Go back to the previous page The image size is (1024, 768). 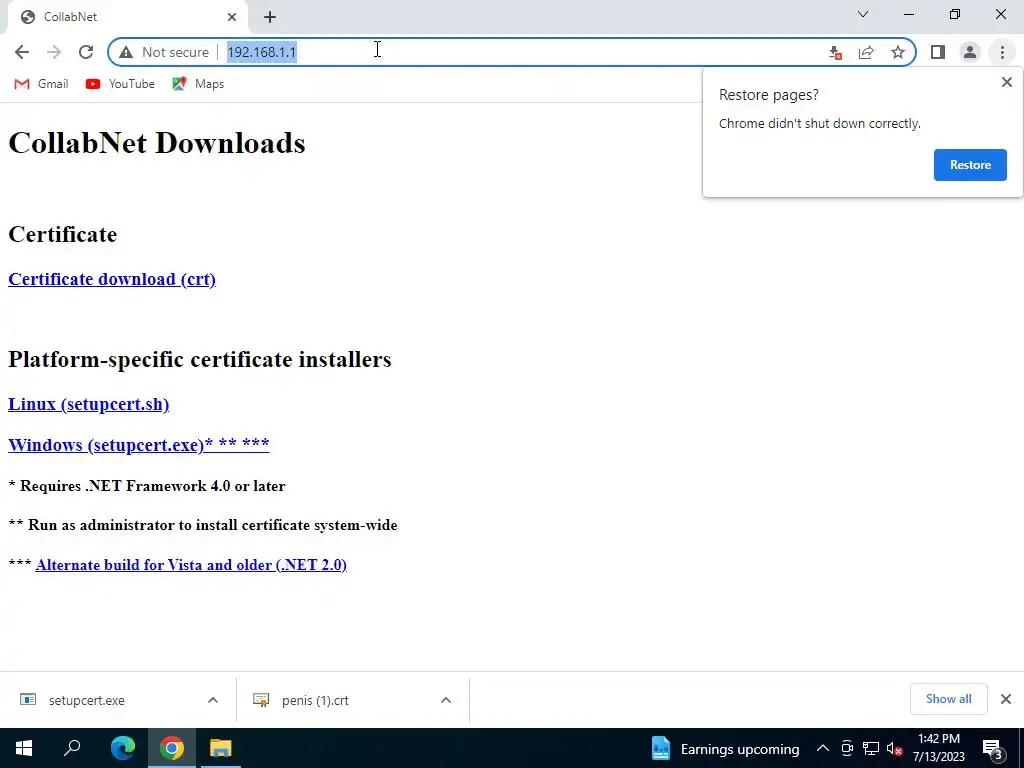click(22, 52)
